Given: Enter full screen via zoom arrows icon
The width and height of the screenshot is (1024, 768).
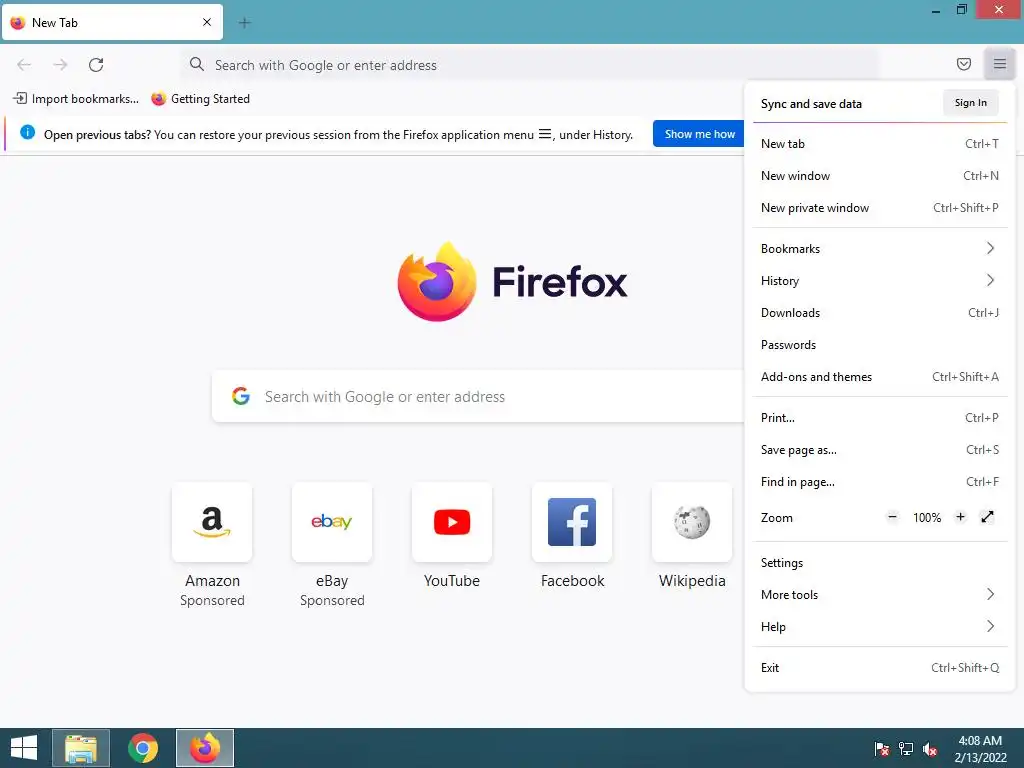Looking at the screenshot, I should tap(987, 517).
